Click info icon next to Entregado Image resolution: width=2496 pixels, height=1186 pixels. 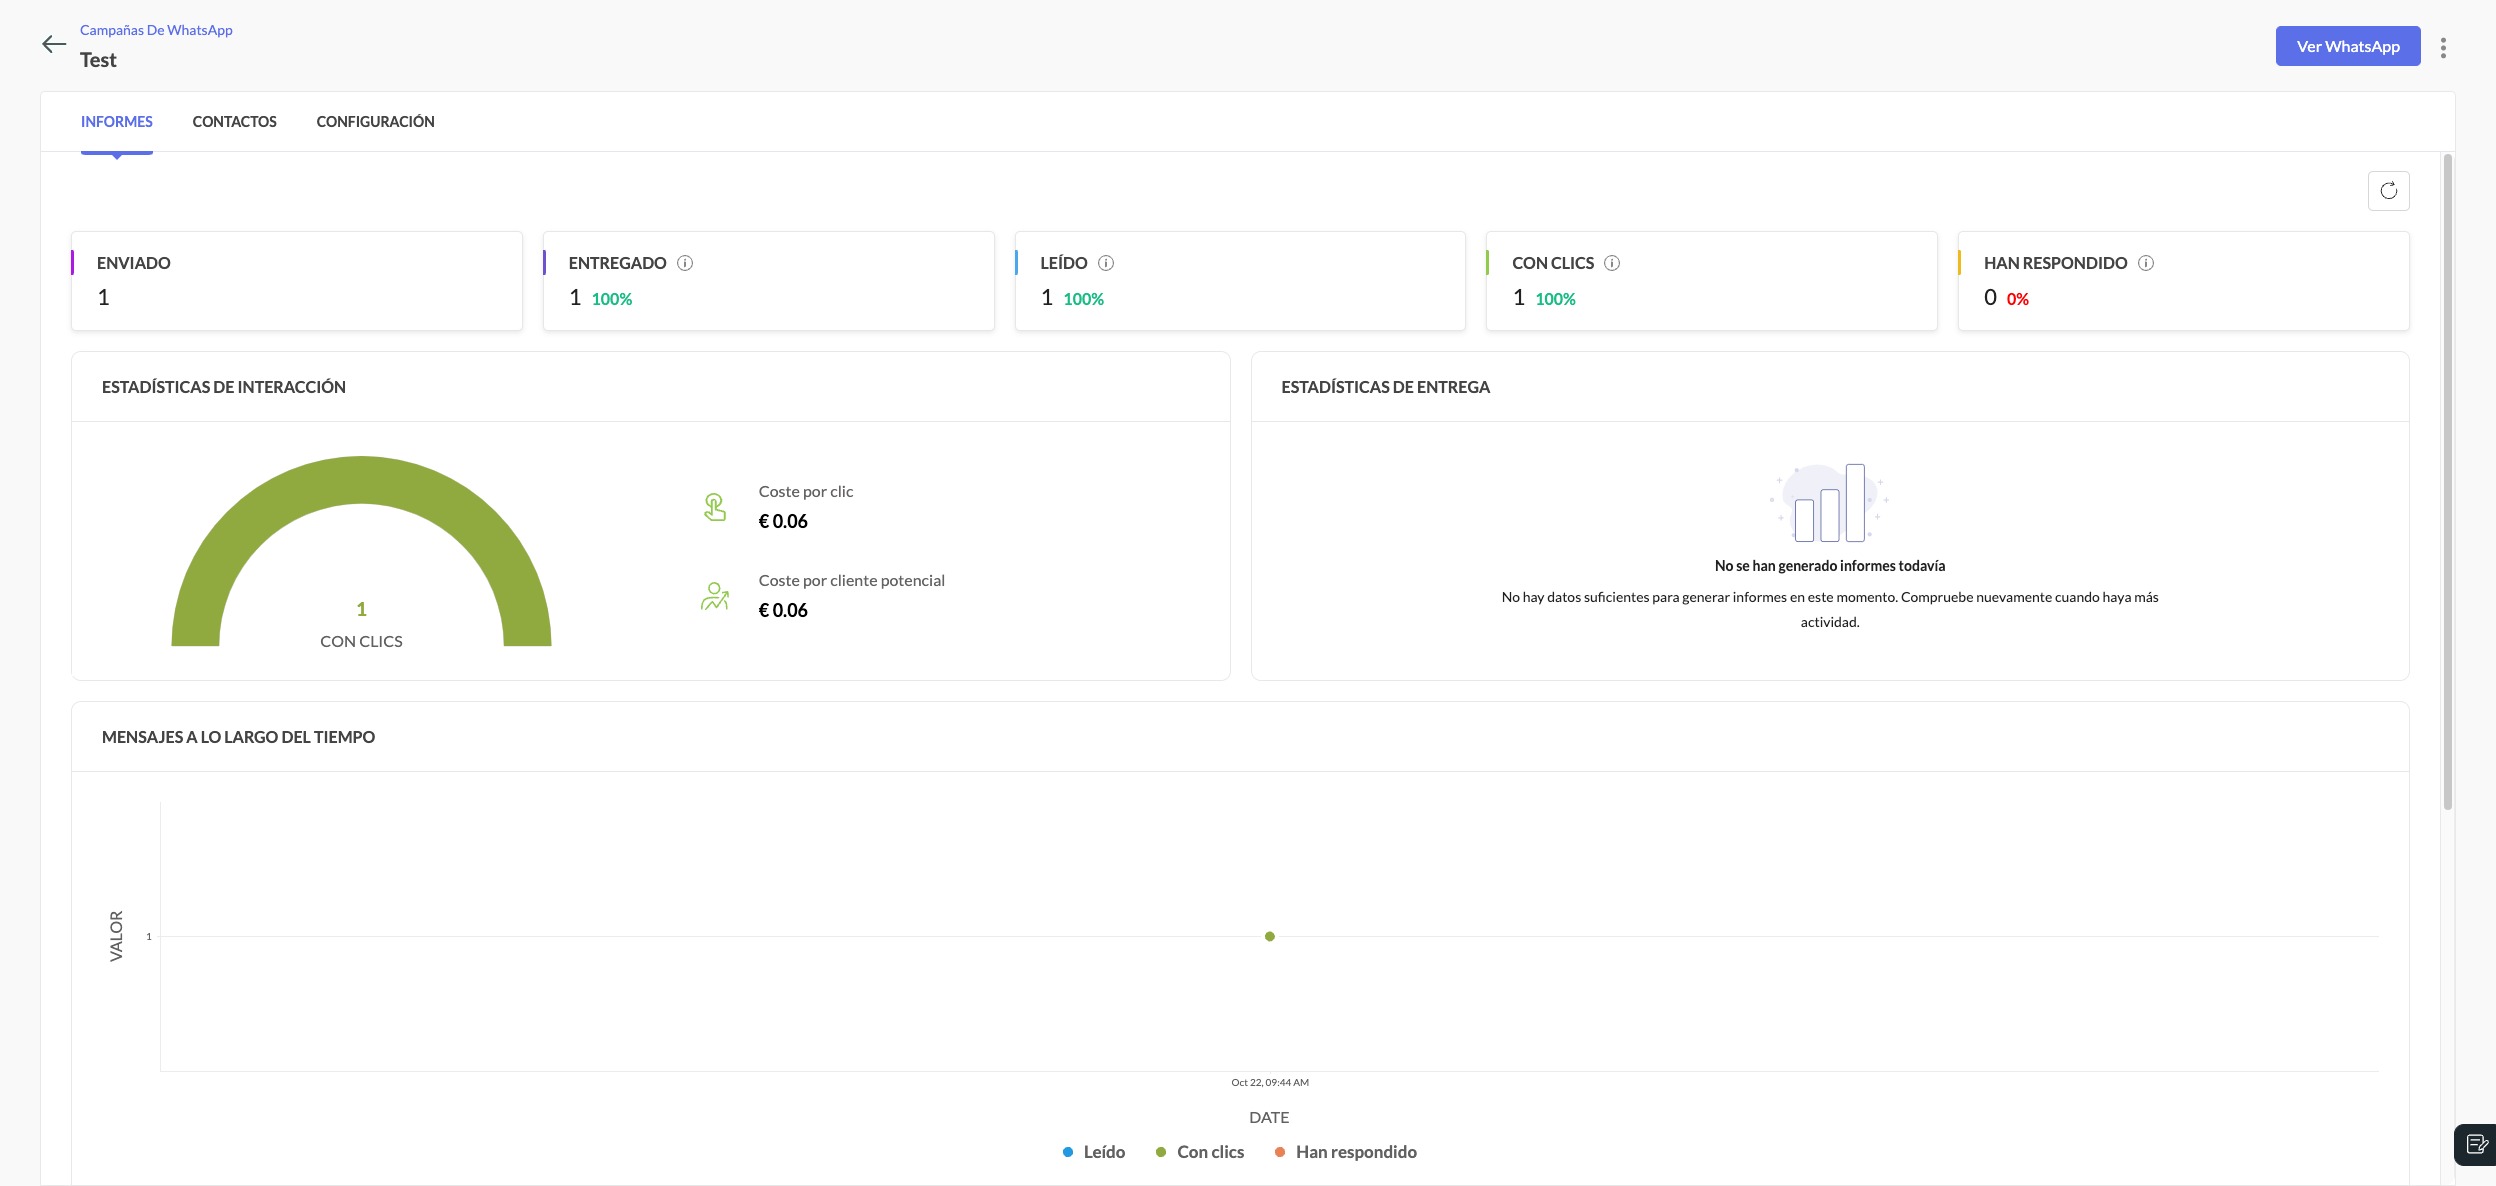tap(685, 263)
